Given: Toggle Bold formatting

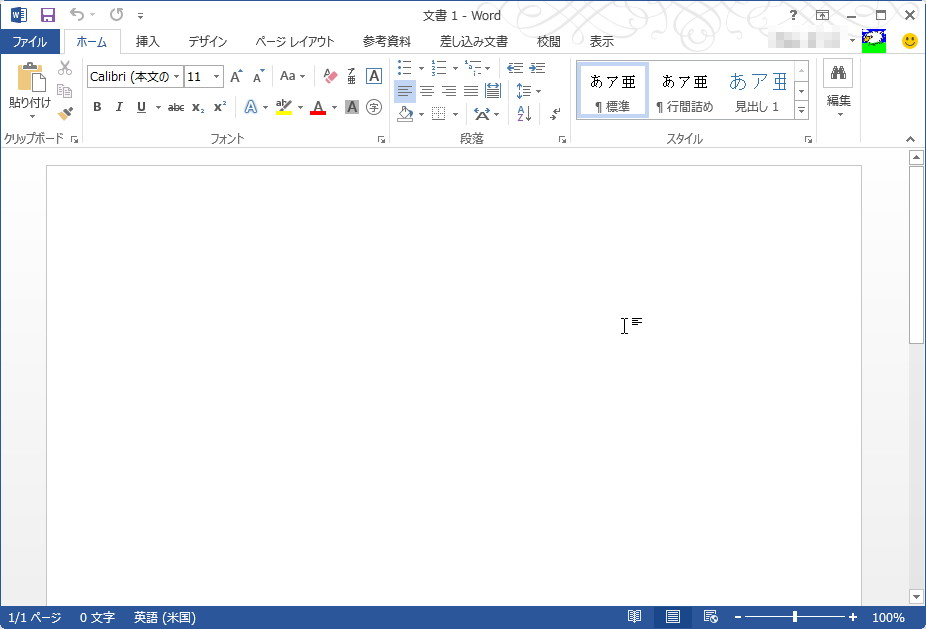Looking at the screenshot, I should click(x=96, y=107).
